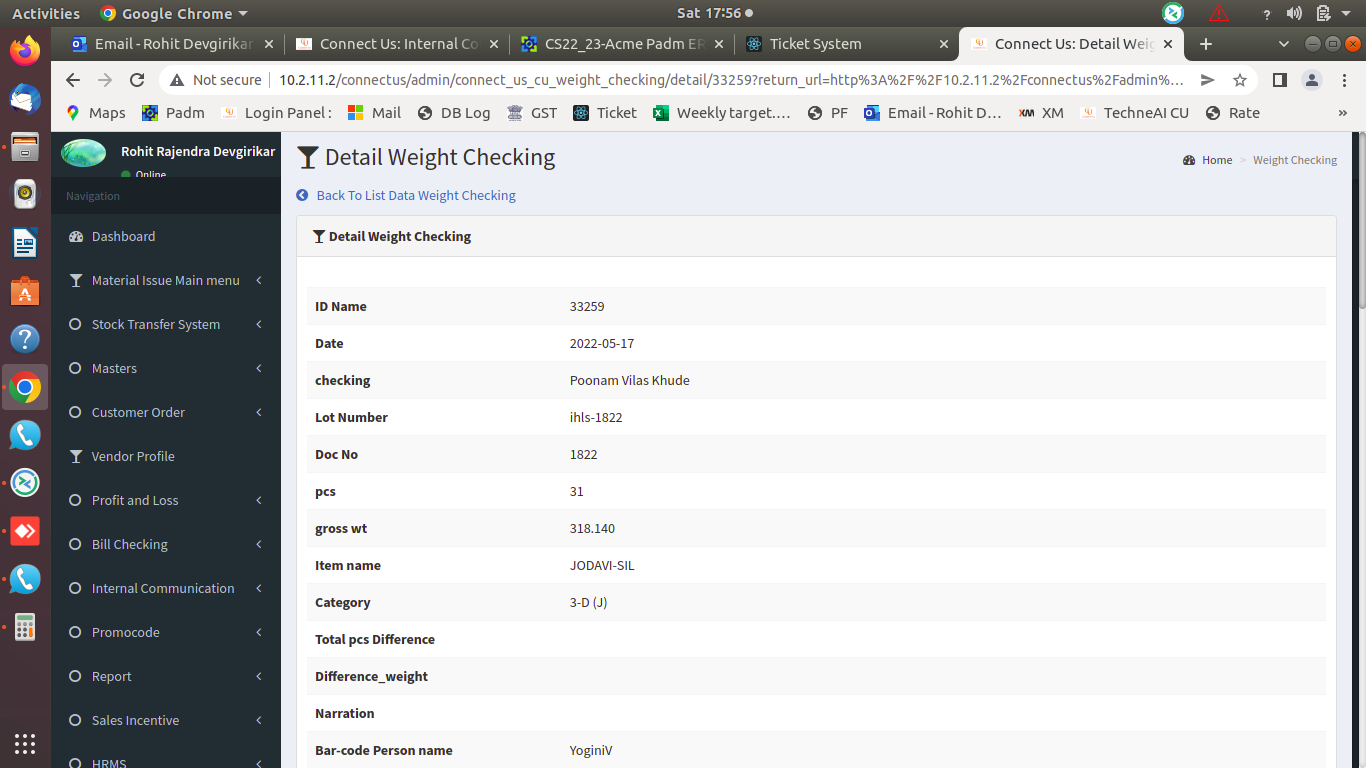This screenshot has height=768, width=1366.
Task: Switch to CS22_23-Acme Padm ER tab
Action: (623, 44)
